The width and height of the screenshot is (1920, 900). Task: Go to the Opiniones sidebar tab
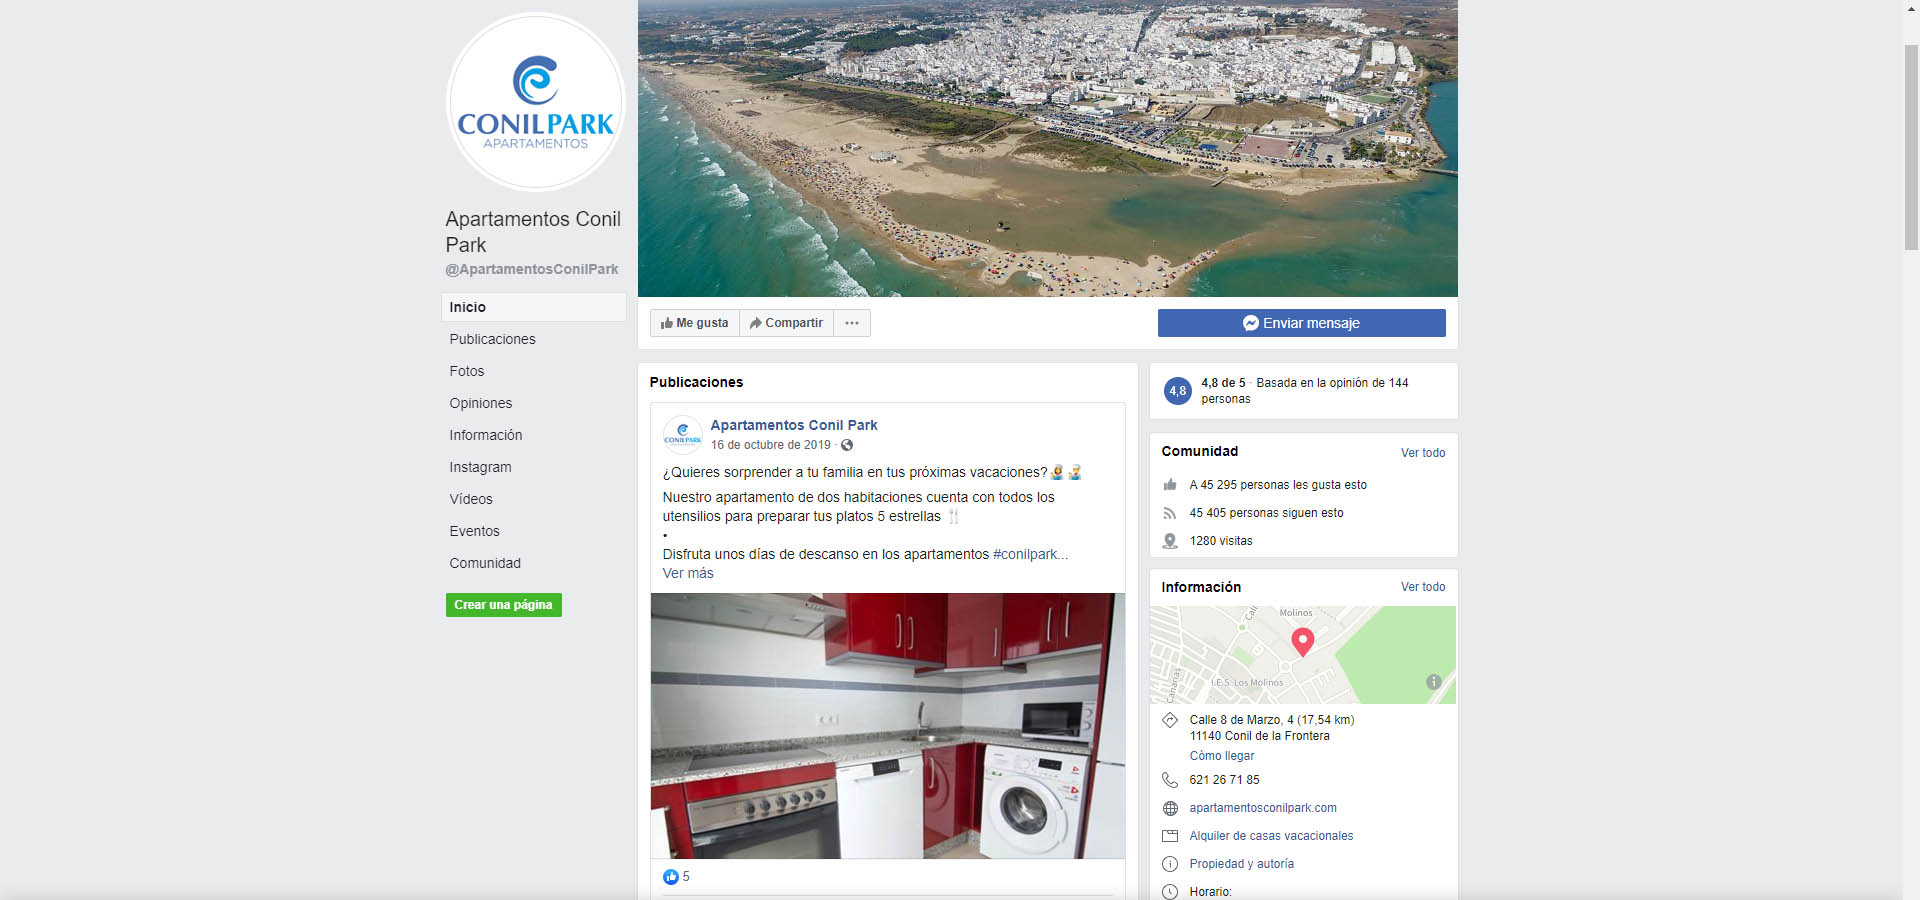(481, 403)
